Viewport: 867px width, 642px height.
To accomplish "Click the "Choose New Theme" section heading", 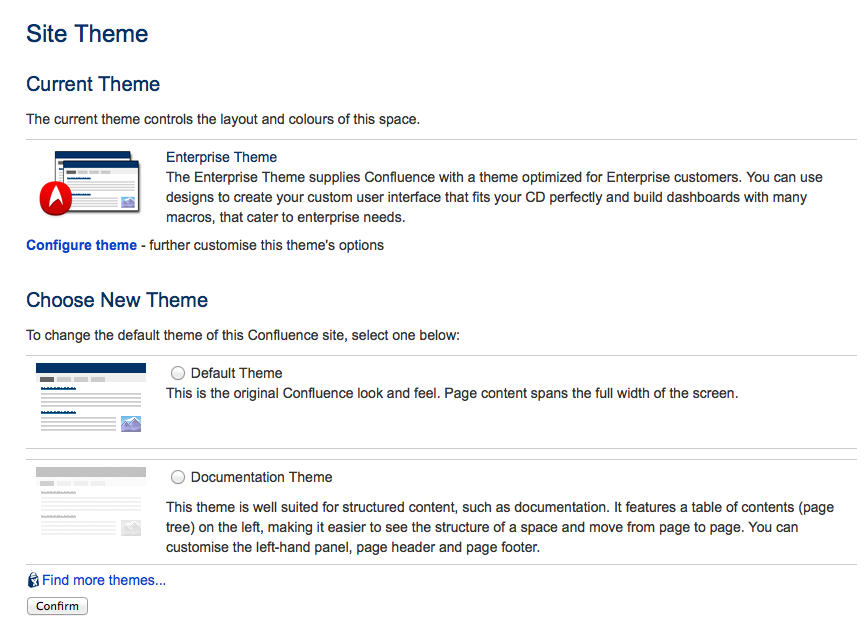I will pos(117,300).
